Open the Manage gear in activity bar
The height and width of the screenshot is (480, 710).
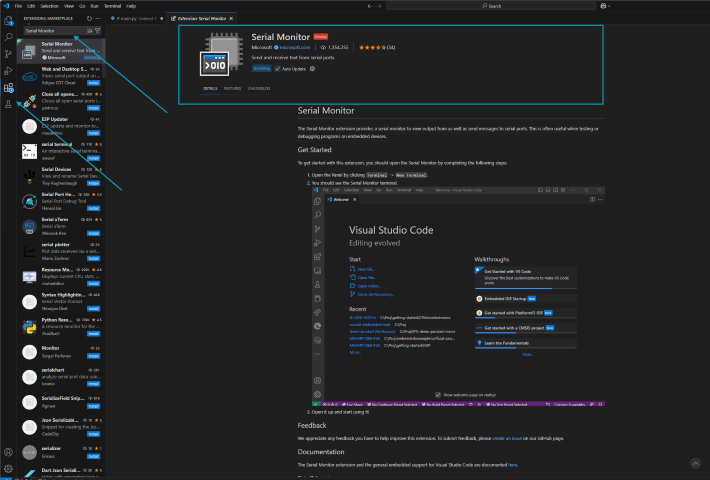[x=8, y=469]
